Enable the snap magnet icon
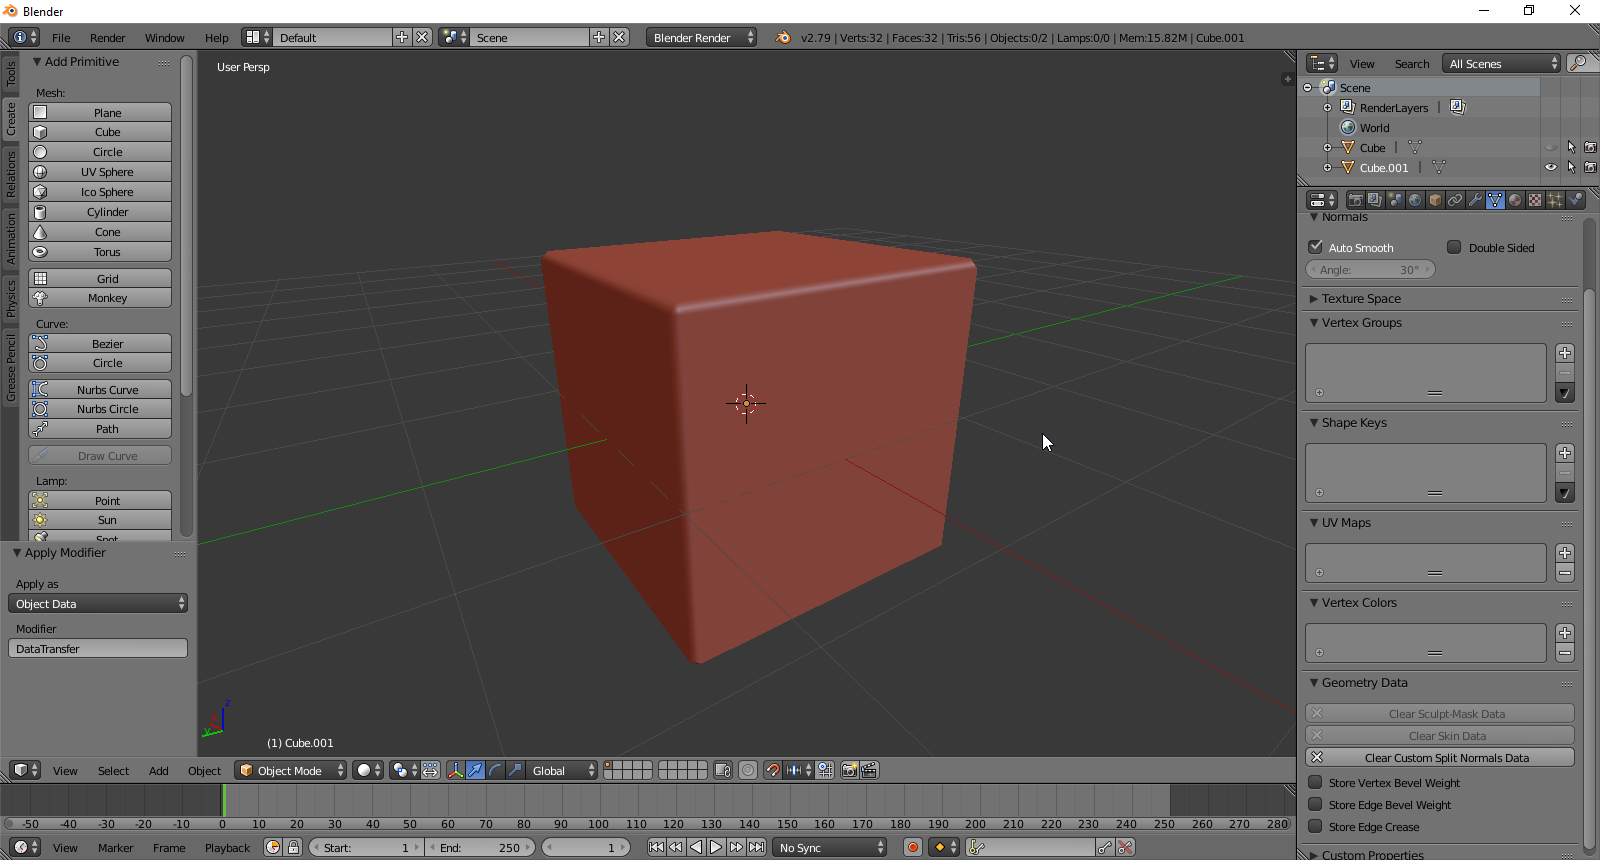The image size is (1600, 860). 772,770
